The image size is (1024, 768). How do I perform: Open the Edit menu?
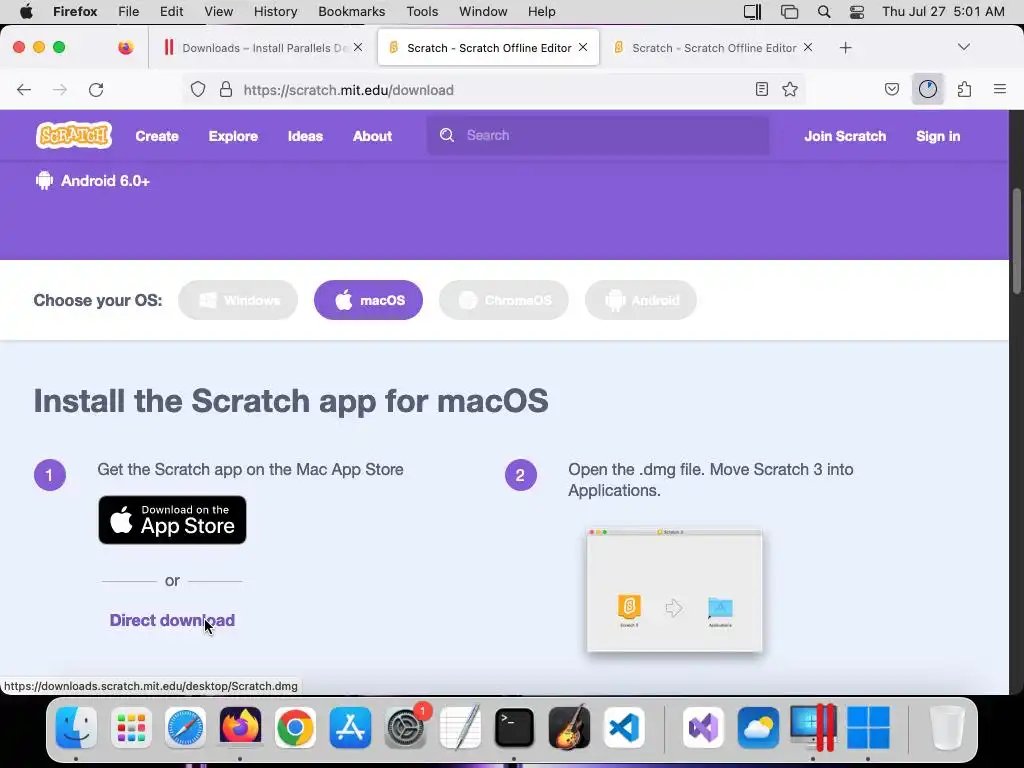click(x=172, y=12)
